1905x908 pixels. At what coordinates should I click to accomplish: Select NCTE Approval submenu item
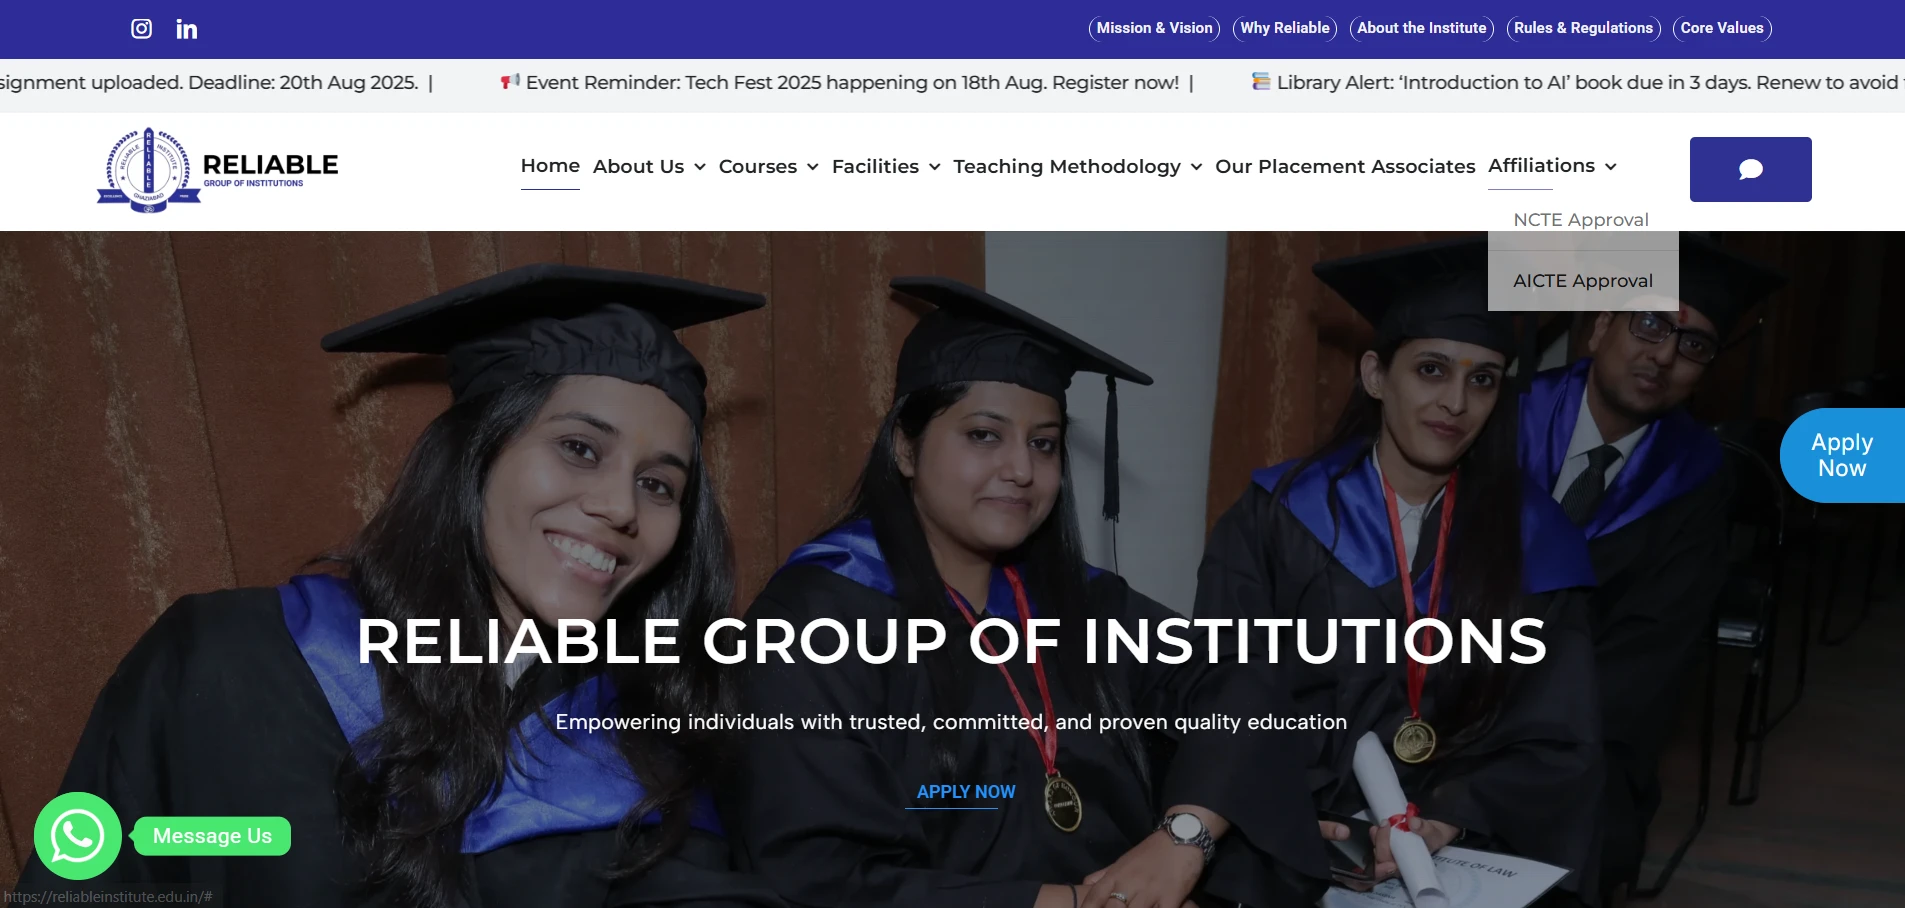click(1581, 220)
